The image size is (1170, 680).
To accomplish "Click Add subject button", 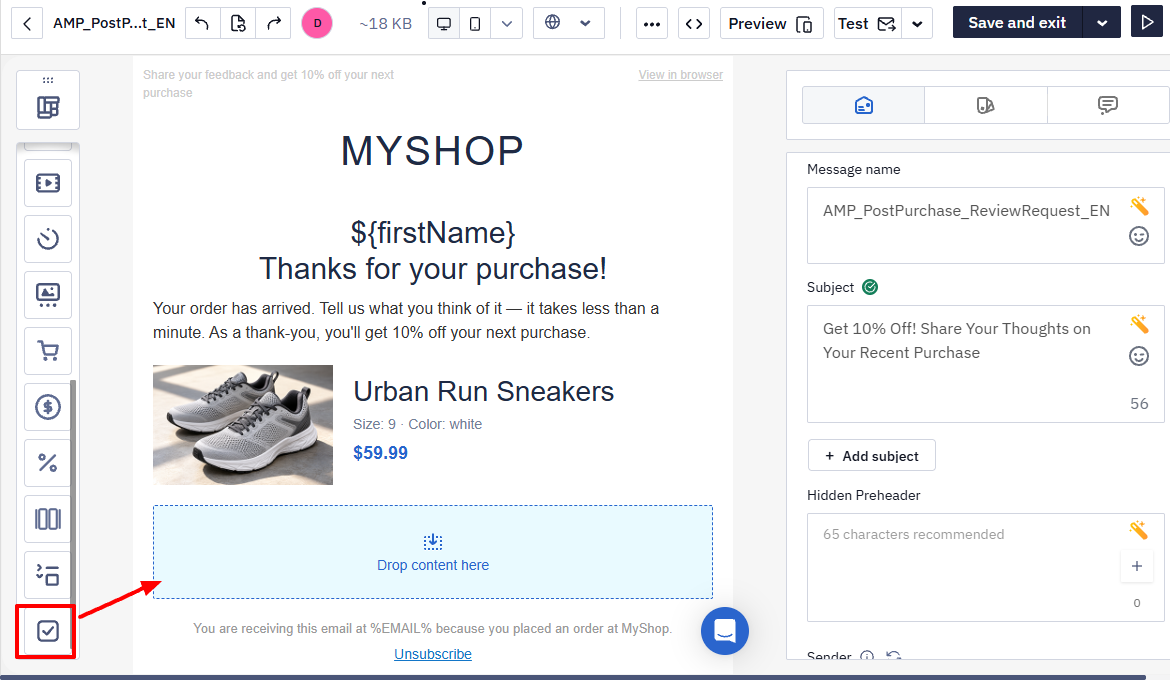I will [x=872, y=455].
